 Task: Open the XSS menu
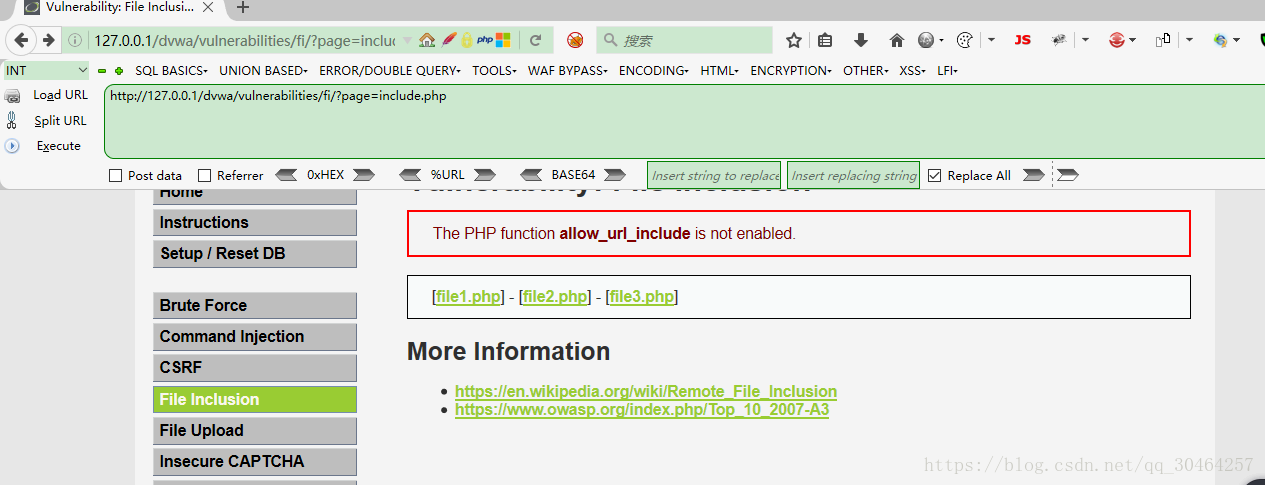pyautogui.click(x=912, y=71)
